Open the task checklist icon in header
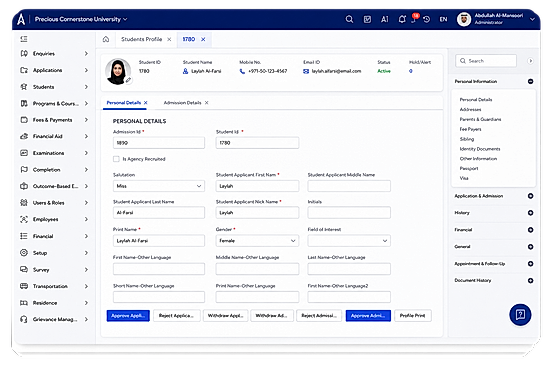Image resolution: width=552 pixels, height=368 pixels. (x=367, y=19)
